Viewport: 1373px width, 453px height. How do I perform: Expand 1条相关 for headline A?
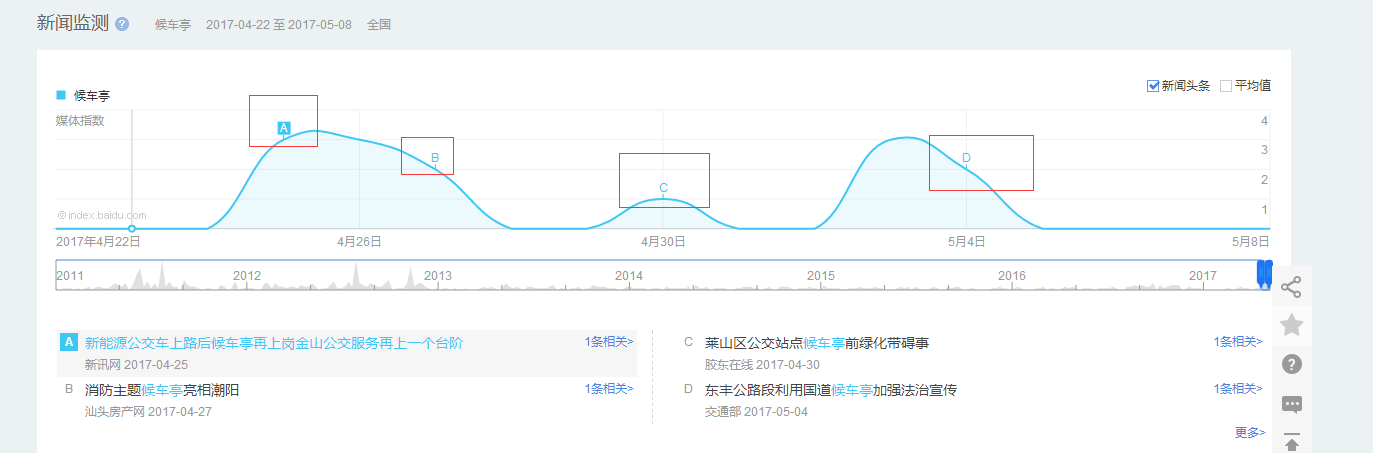(x=609, y=342)
